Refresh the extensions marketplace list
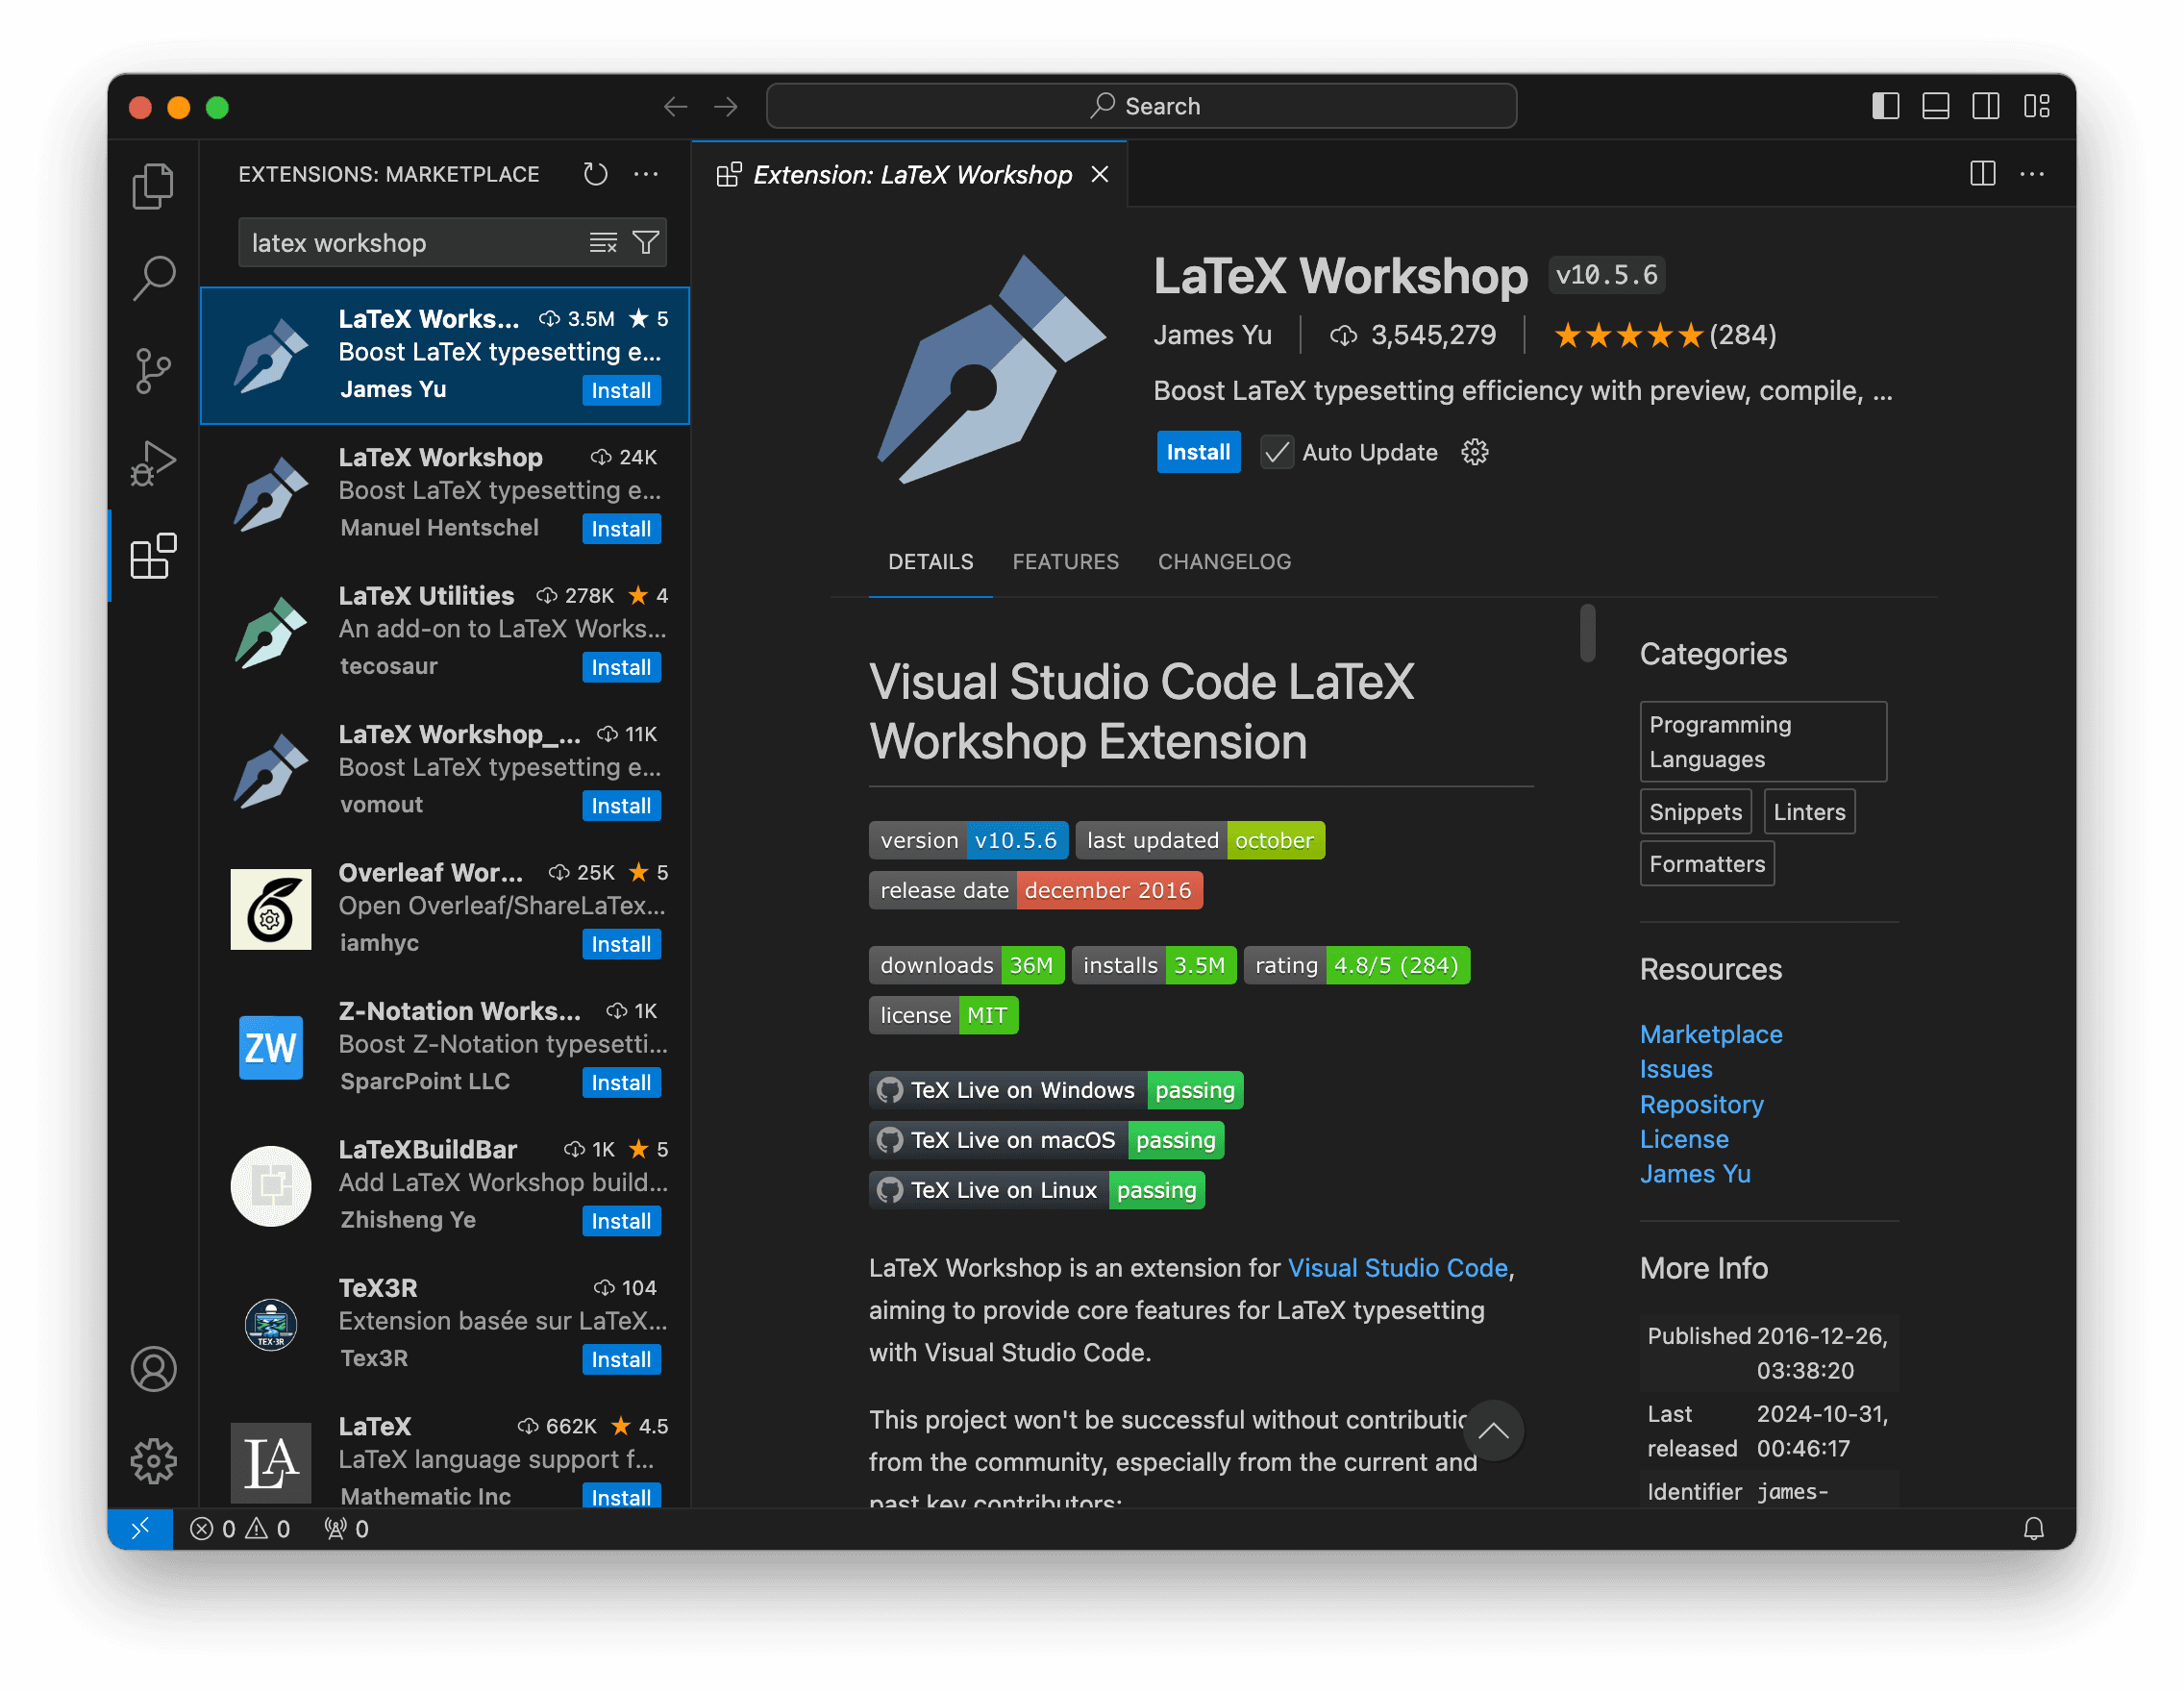The image size is (2184, 1692). (596, 174)
